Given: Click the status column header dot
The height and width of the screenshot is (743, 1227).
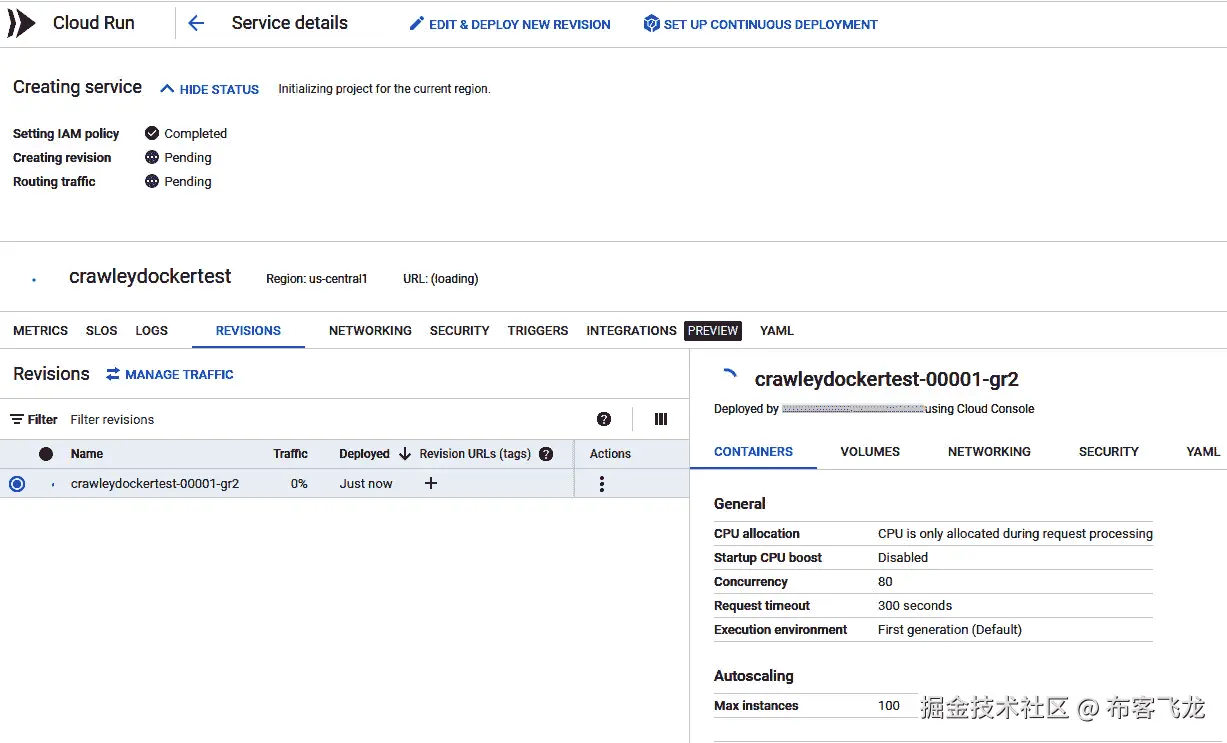Looking at the screenshot, I should click(46, 453).
